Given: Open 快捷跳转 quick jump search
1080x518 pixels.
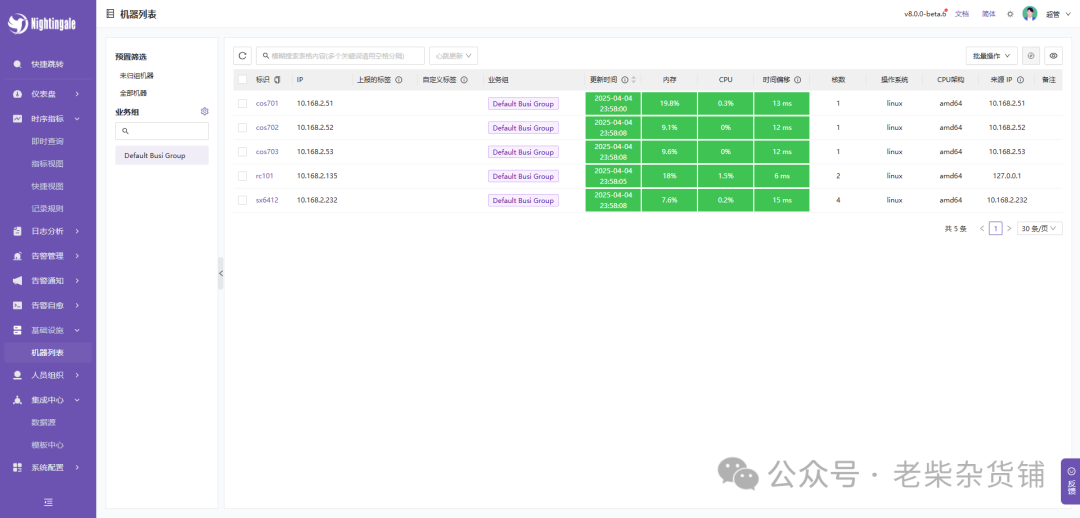Looking at the screenshot, I should point(48,64).
